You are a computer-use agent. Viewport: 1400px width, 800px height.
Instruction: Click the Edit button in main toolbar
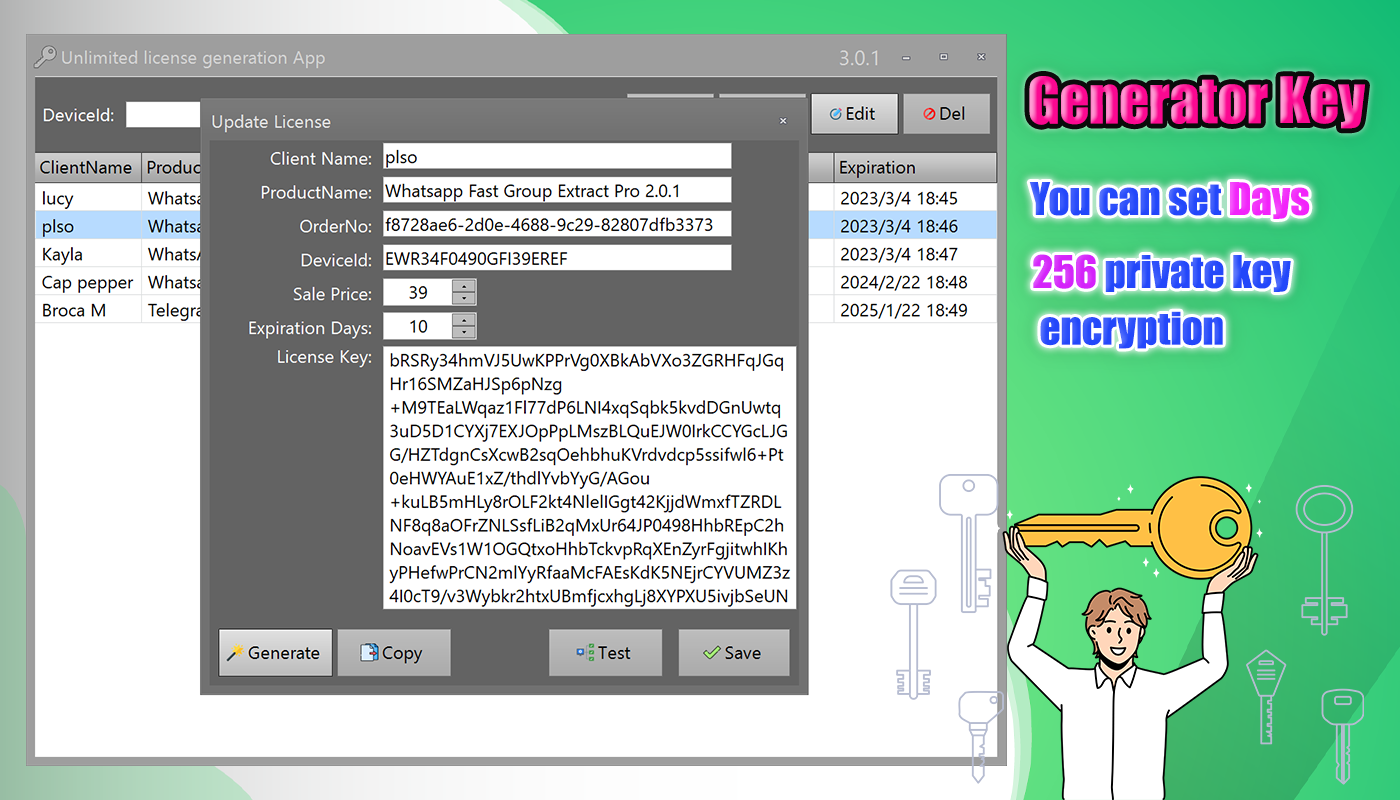click(x=853, y=114)
